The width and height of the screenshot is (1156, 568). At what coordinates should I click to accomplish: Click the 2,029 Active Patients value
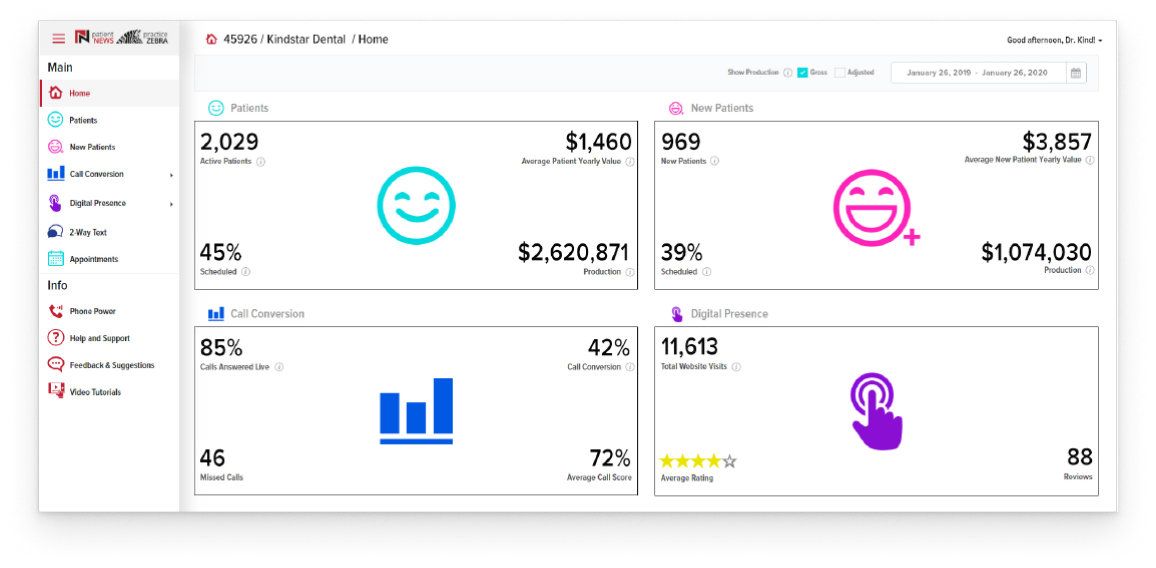229,142
